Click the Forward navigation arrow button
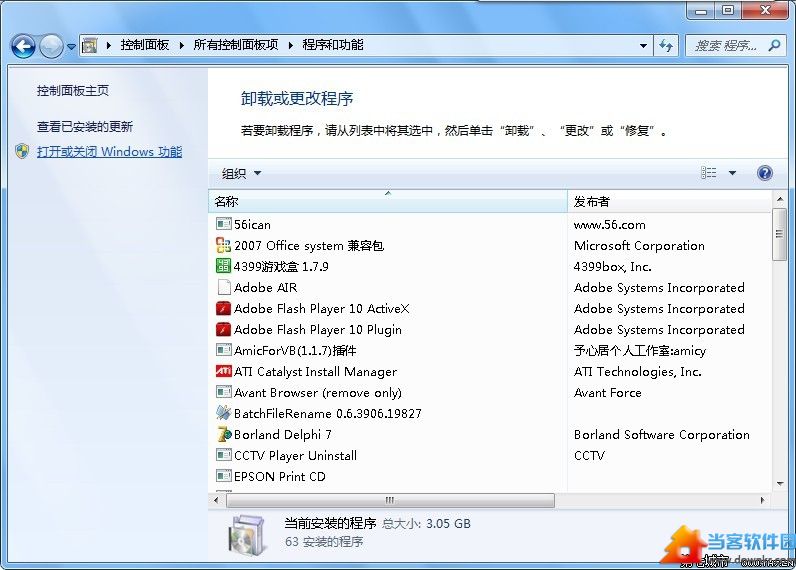 tap(51, 47)
